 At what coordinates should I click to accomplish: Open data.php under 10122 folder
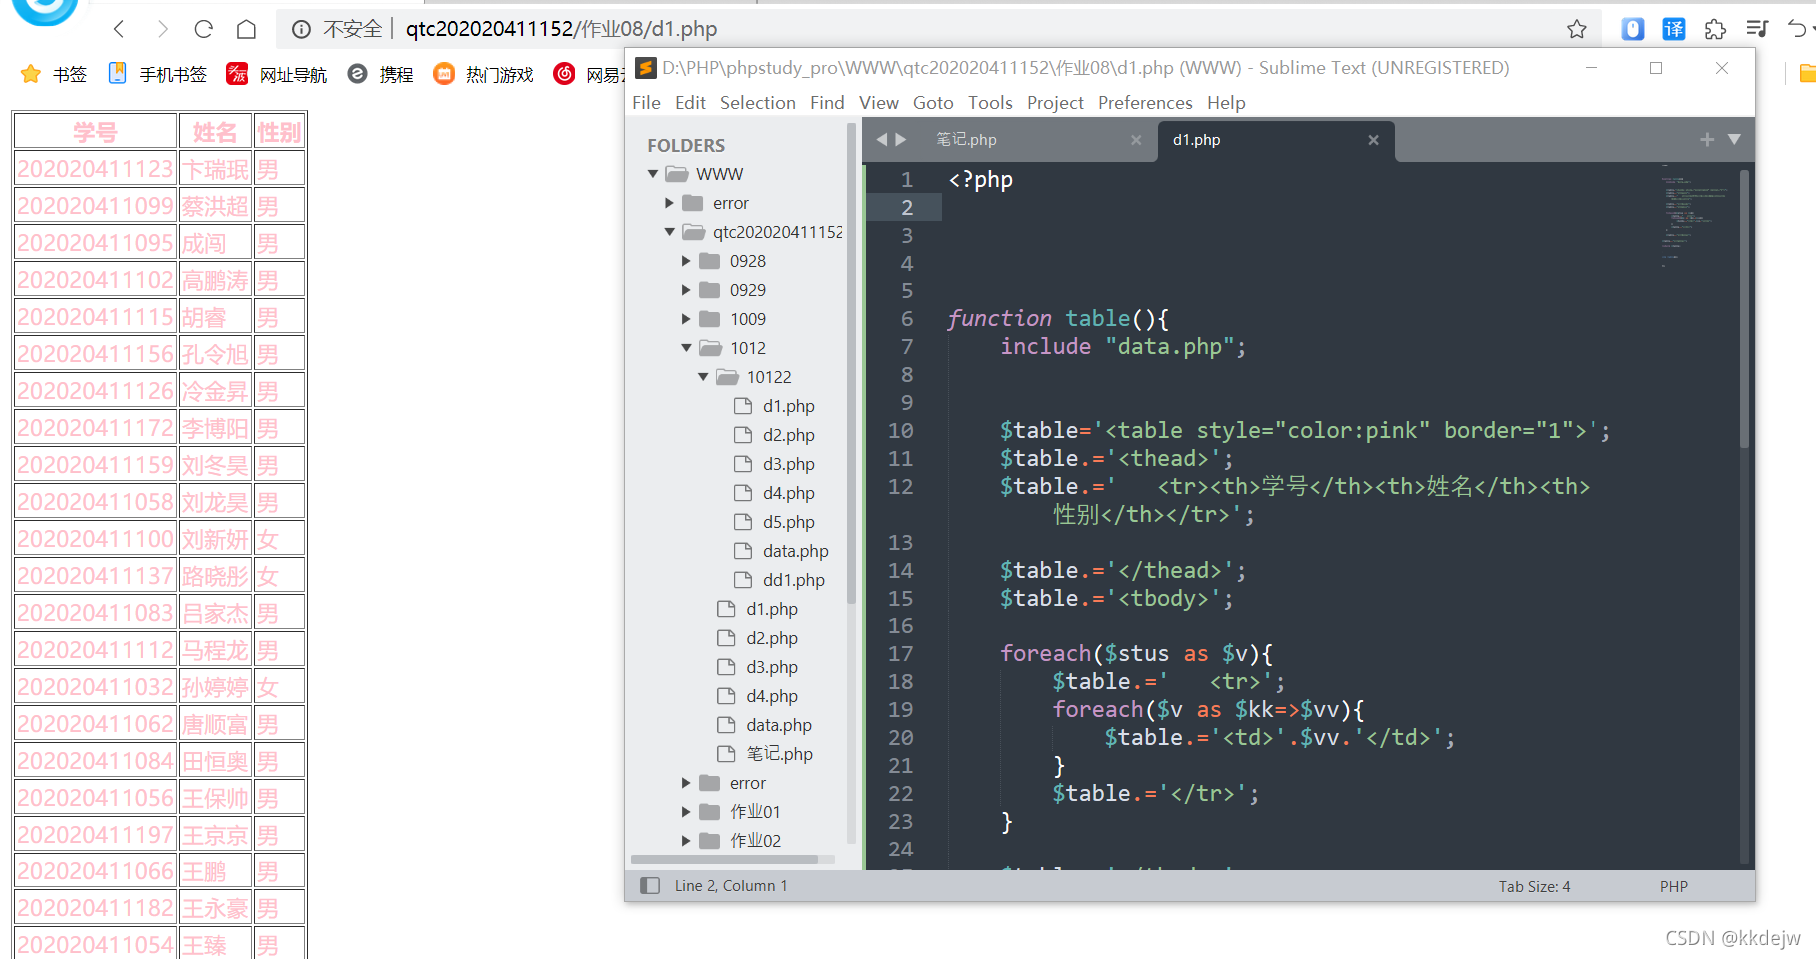click(x=795, y=551)
